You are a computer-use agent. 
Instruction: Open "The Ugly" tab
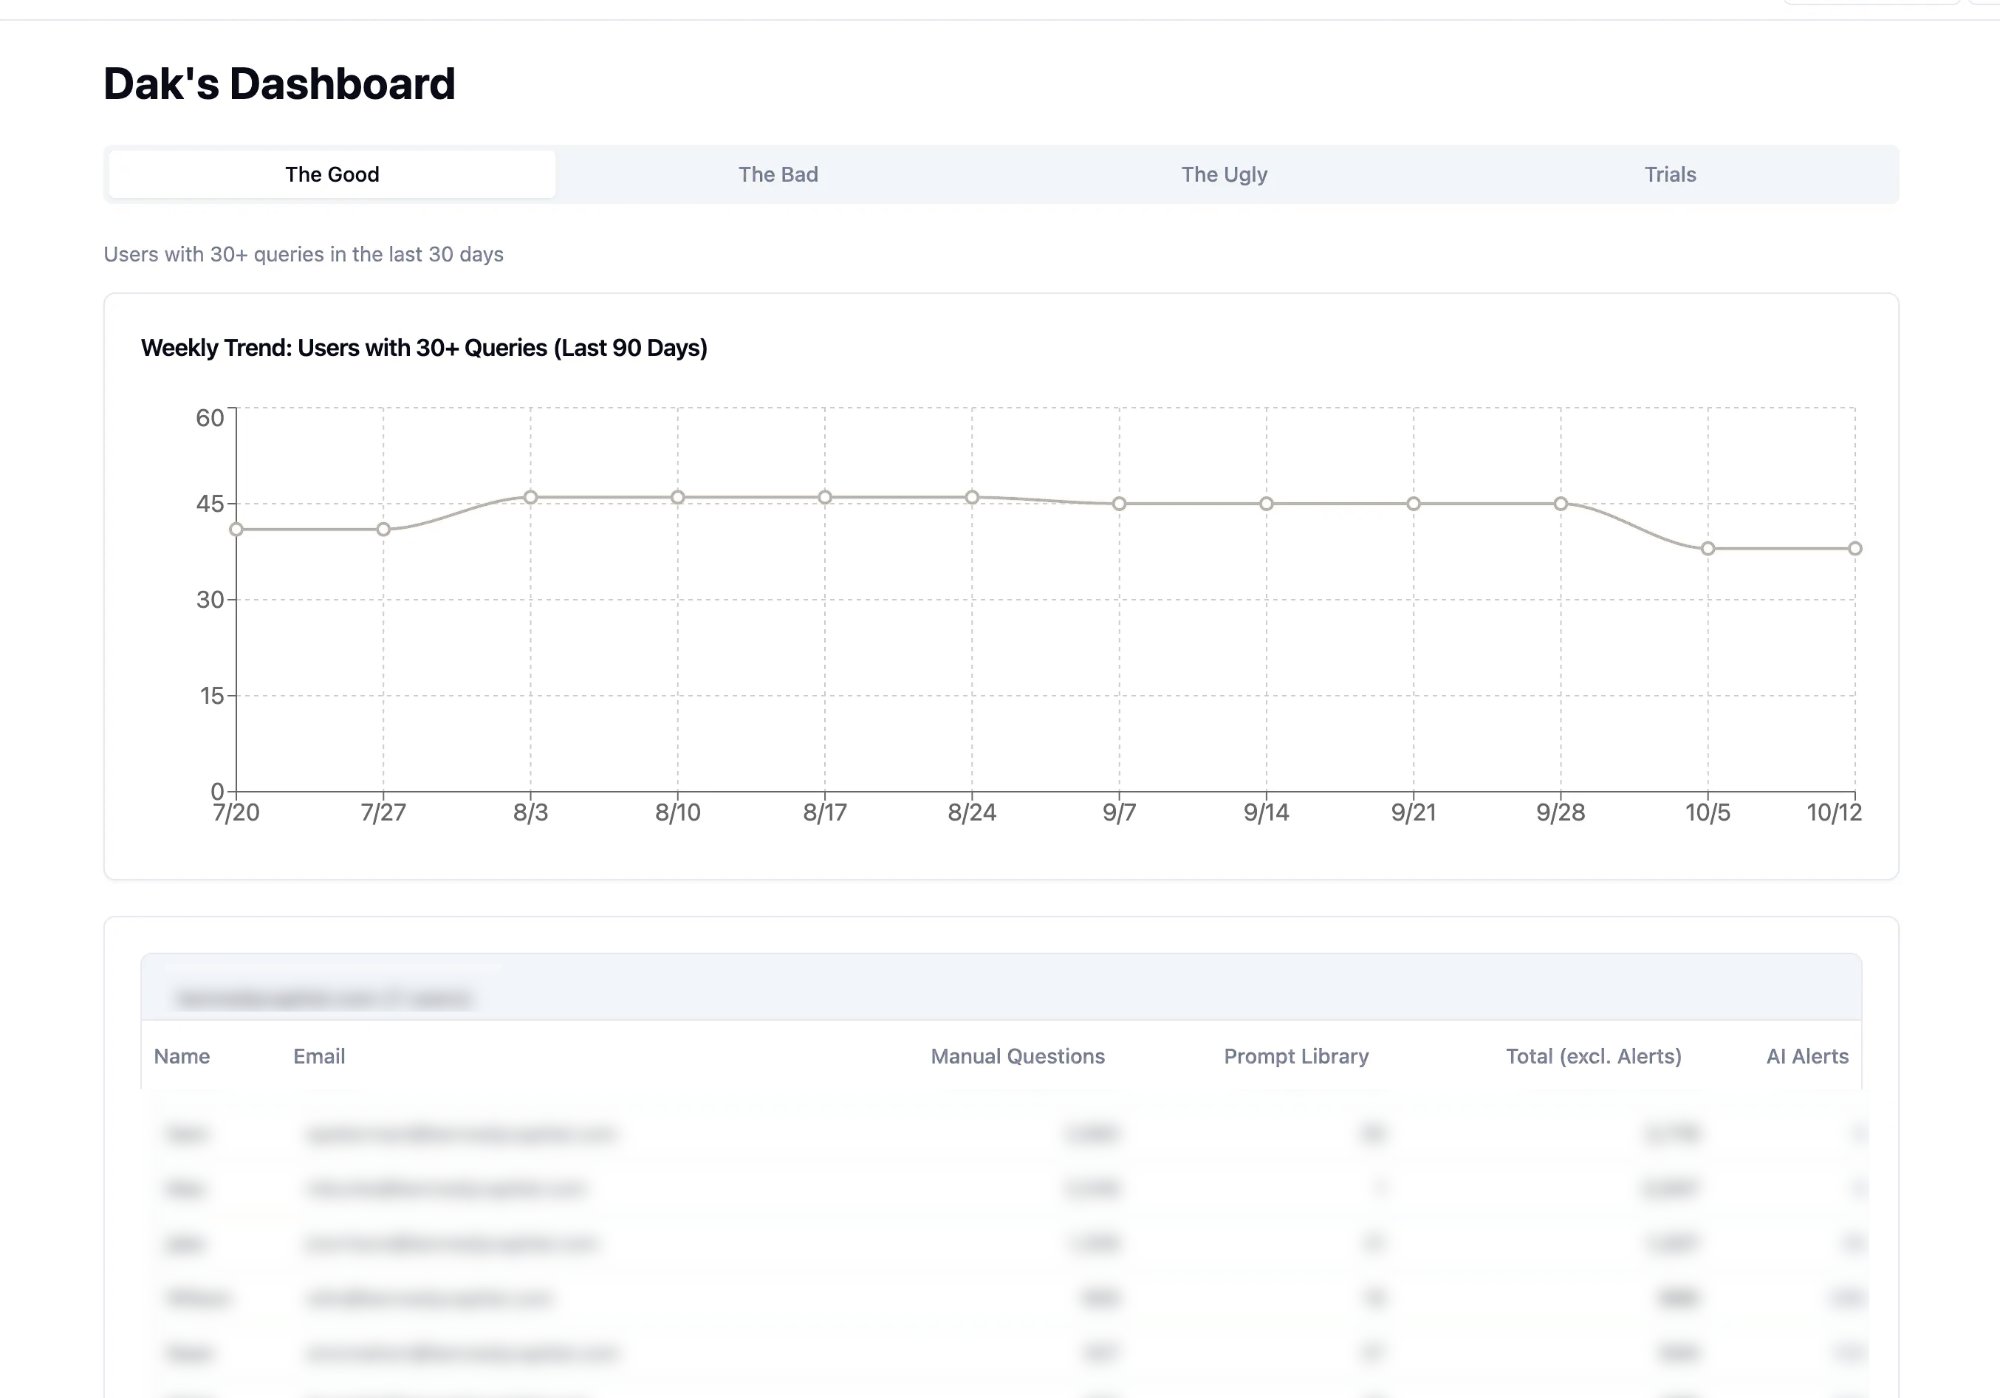[x=1223, y=173]
